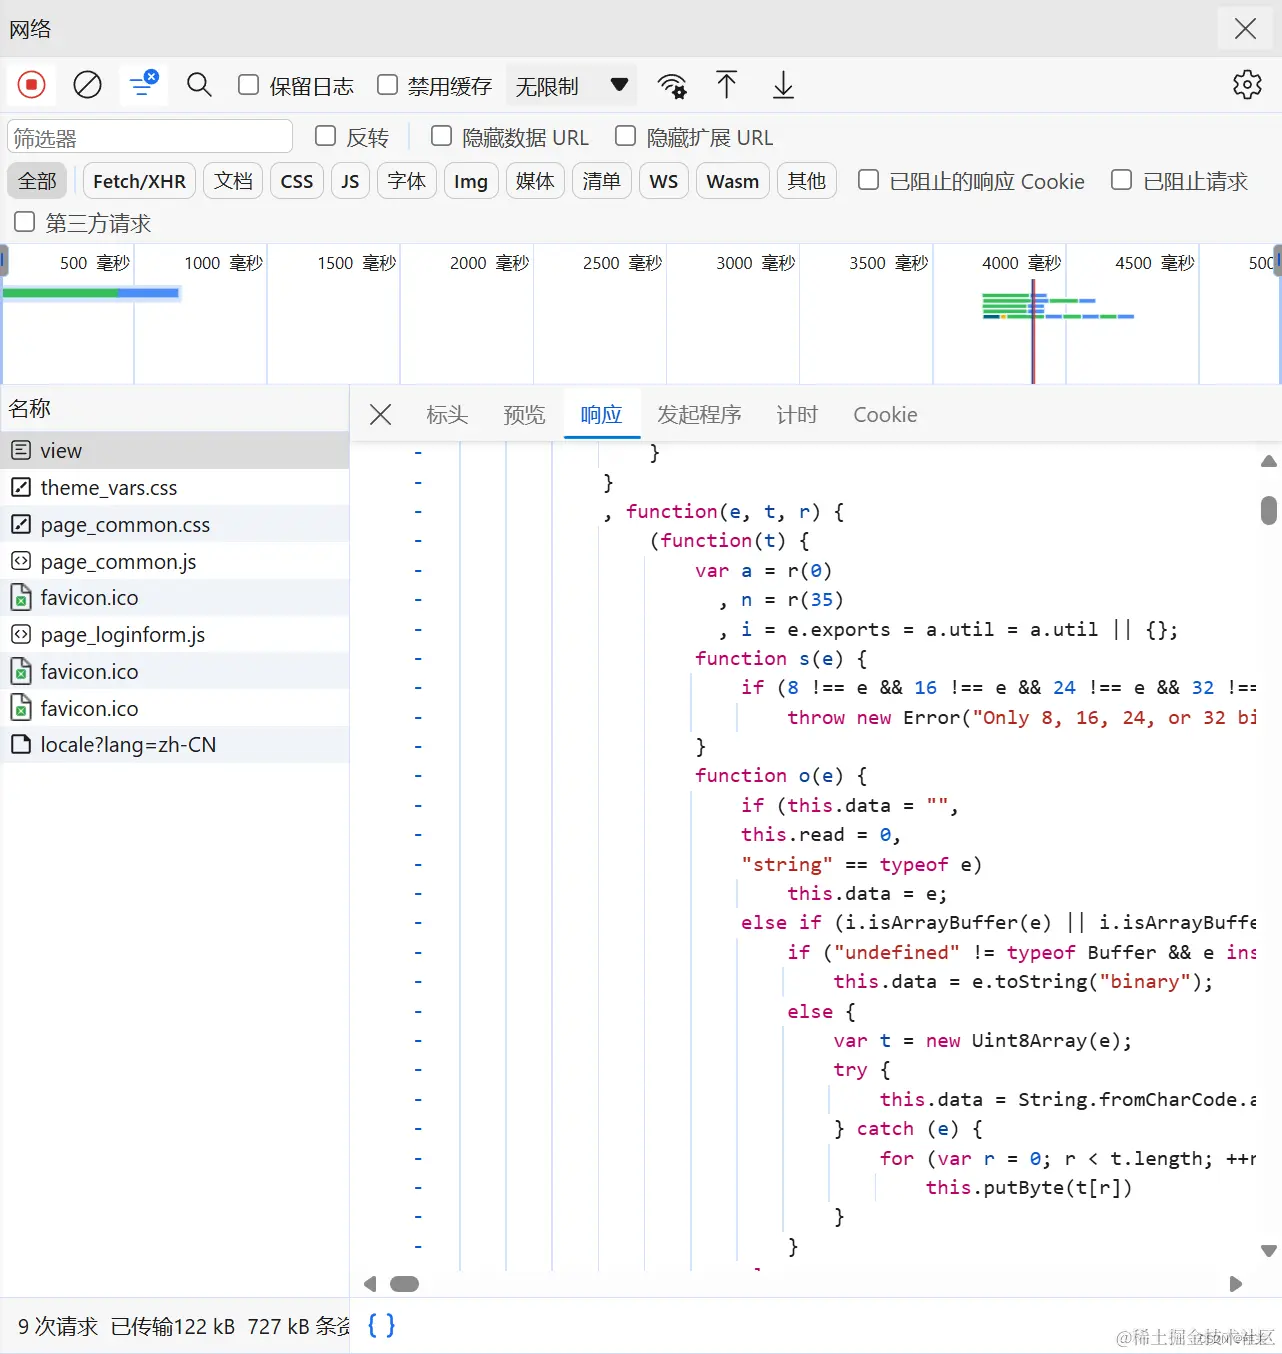Open network settings gear
This screenshot has width=1282, height=1354.
point(1247,85)
